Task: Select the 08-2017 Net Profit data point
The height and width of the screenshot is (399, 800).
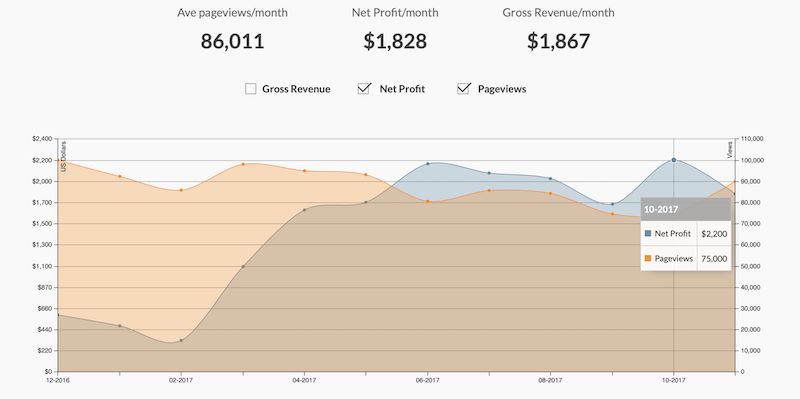Action: (x=550, y=179)
